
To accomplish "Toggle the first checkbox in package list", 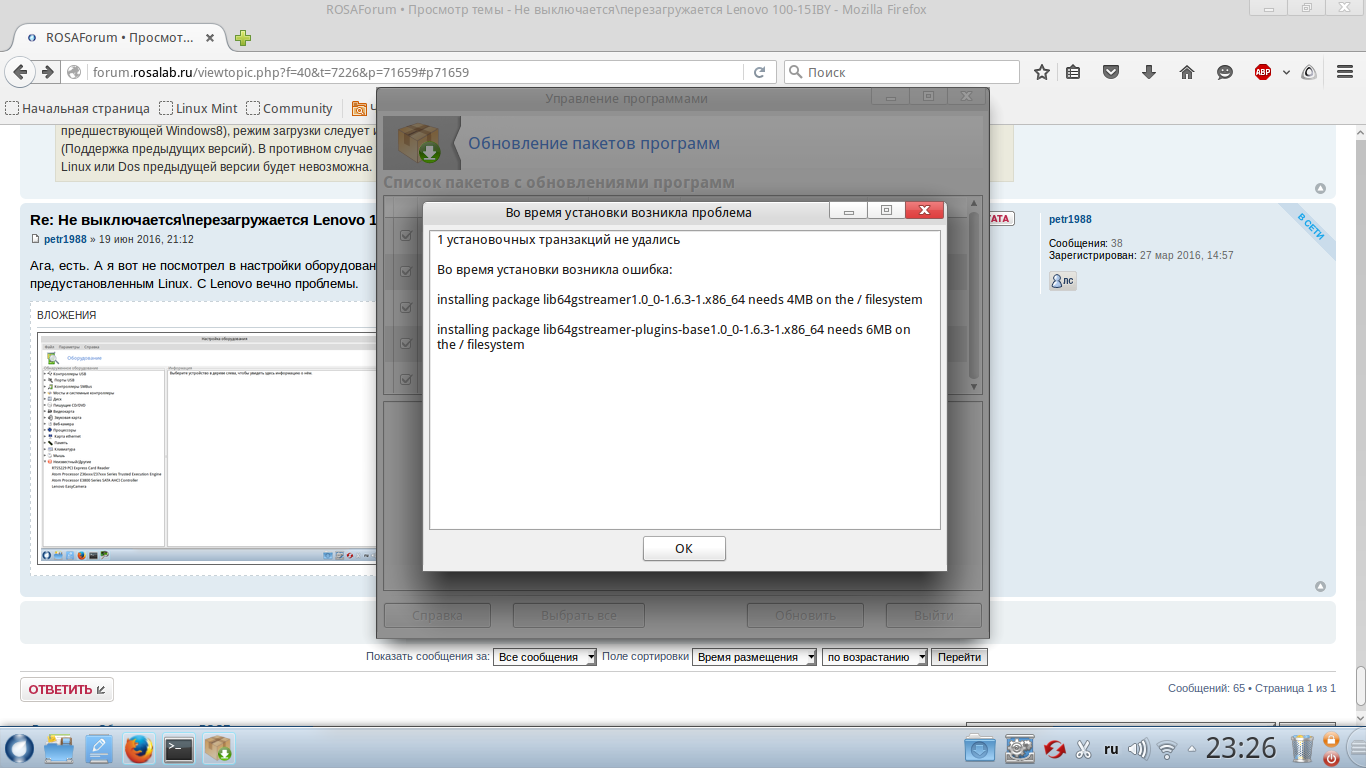I will point(406,235).
